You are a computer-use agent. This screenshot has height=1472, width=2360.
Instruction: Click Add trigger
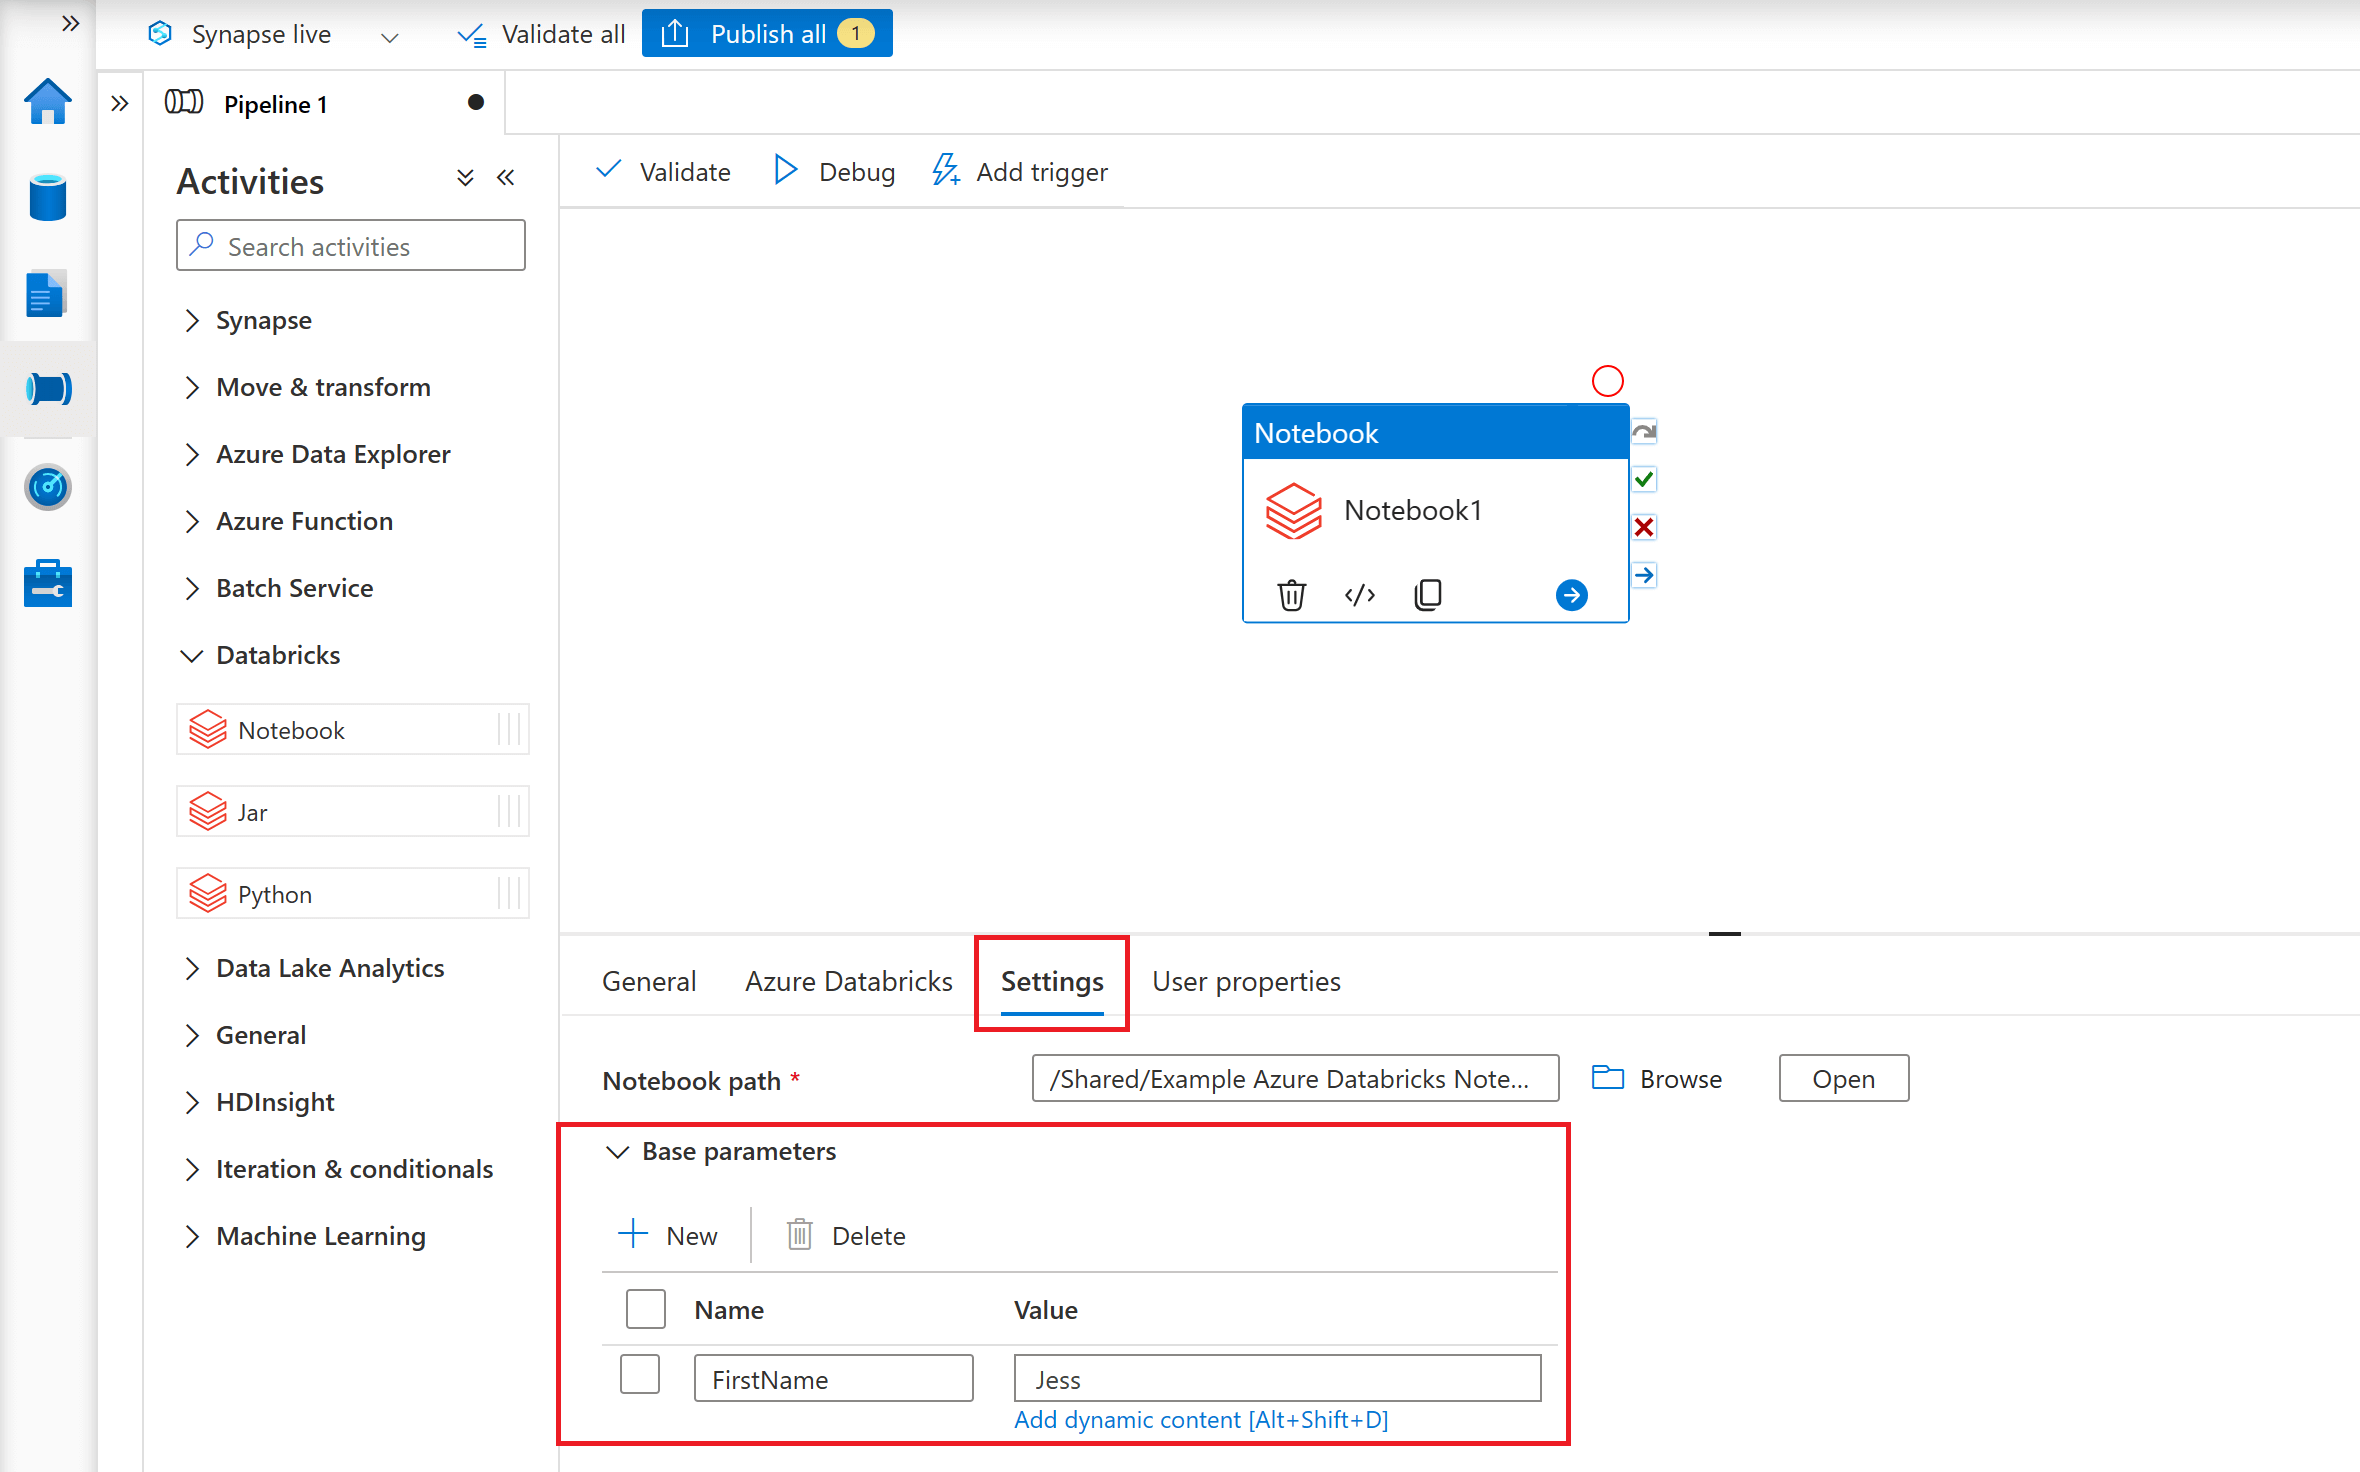click(x=1020, y=172)
